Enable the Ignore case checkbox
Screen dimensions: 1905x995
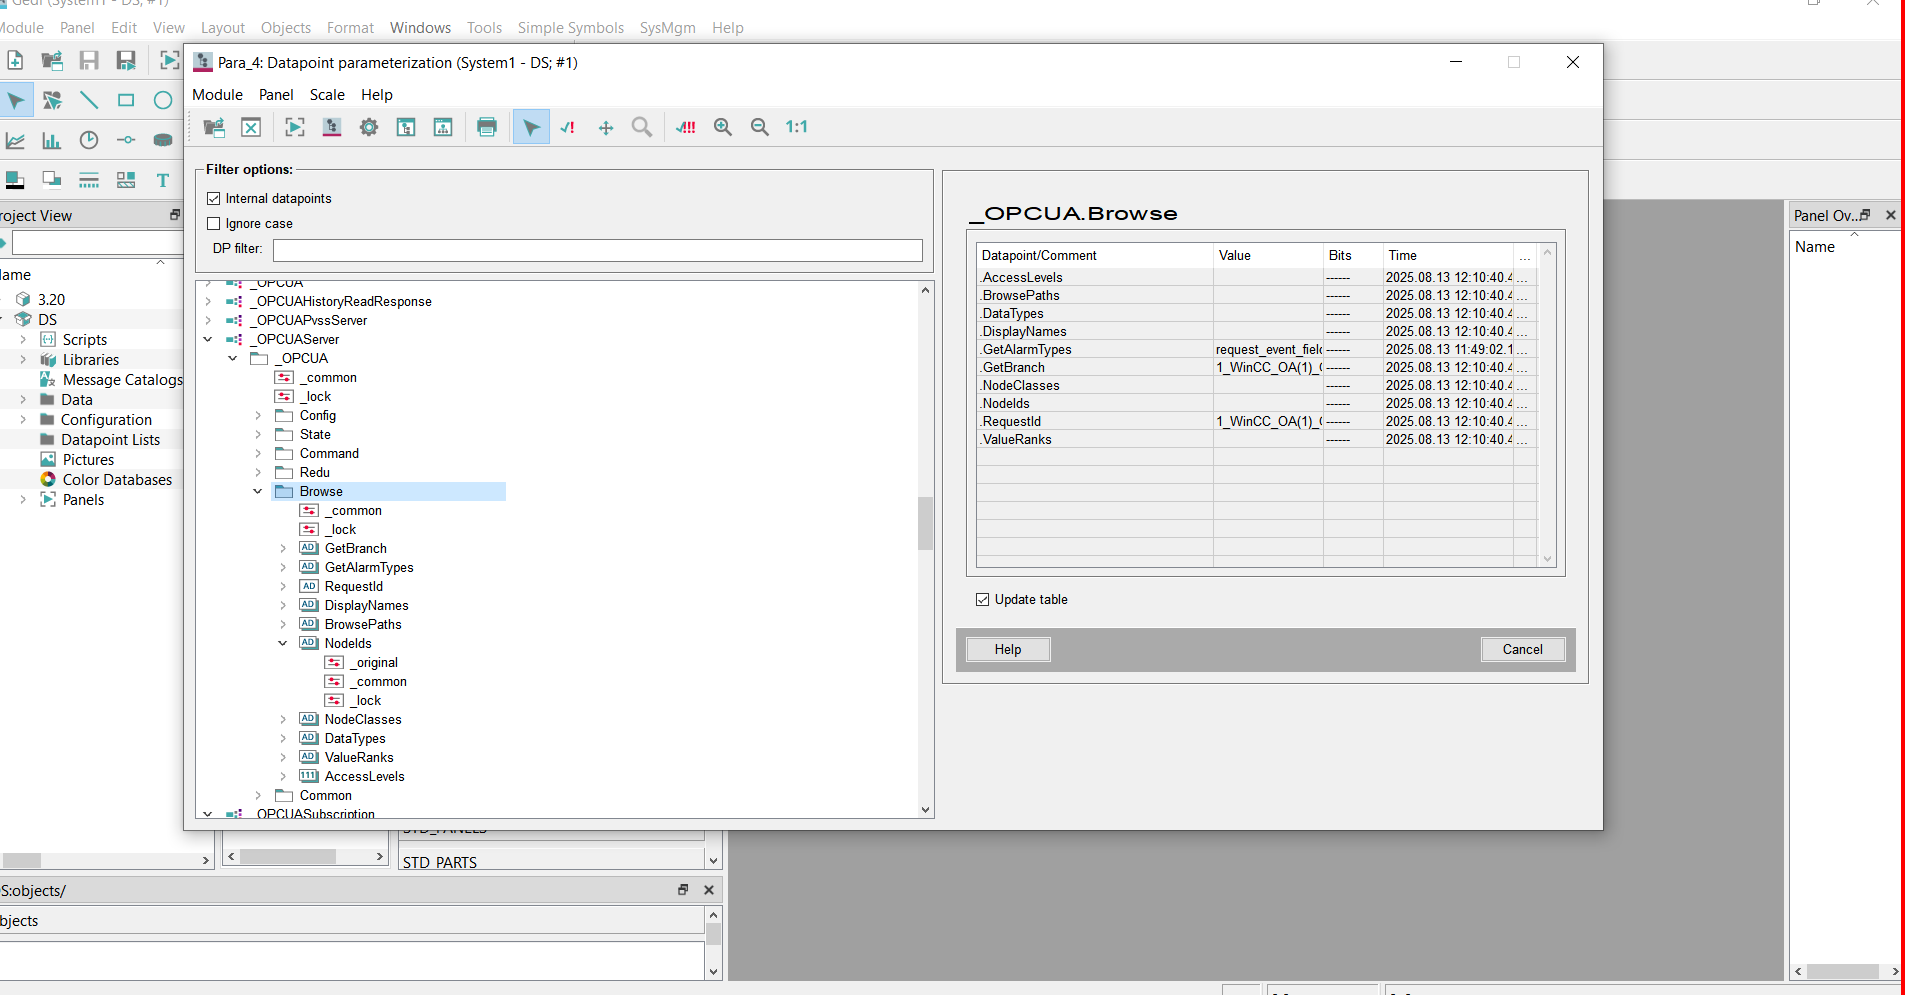214,224
